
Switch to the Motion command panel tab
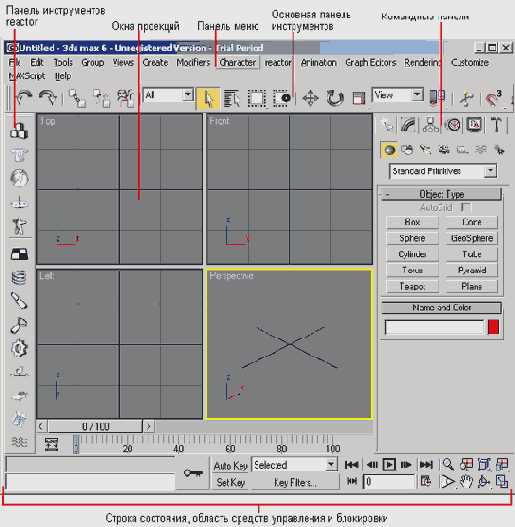452,125
